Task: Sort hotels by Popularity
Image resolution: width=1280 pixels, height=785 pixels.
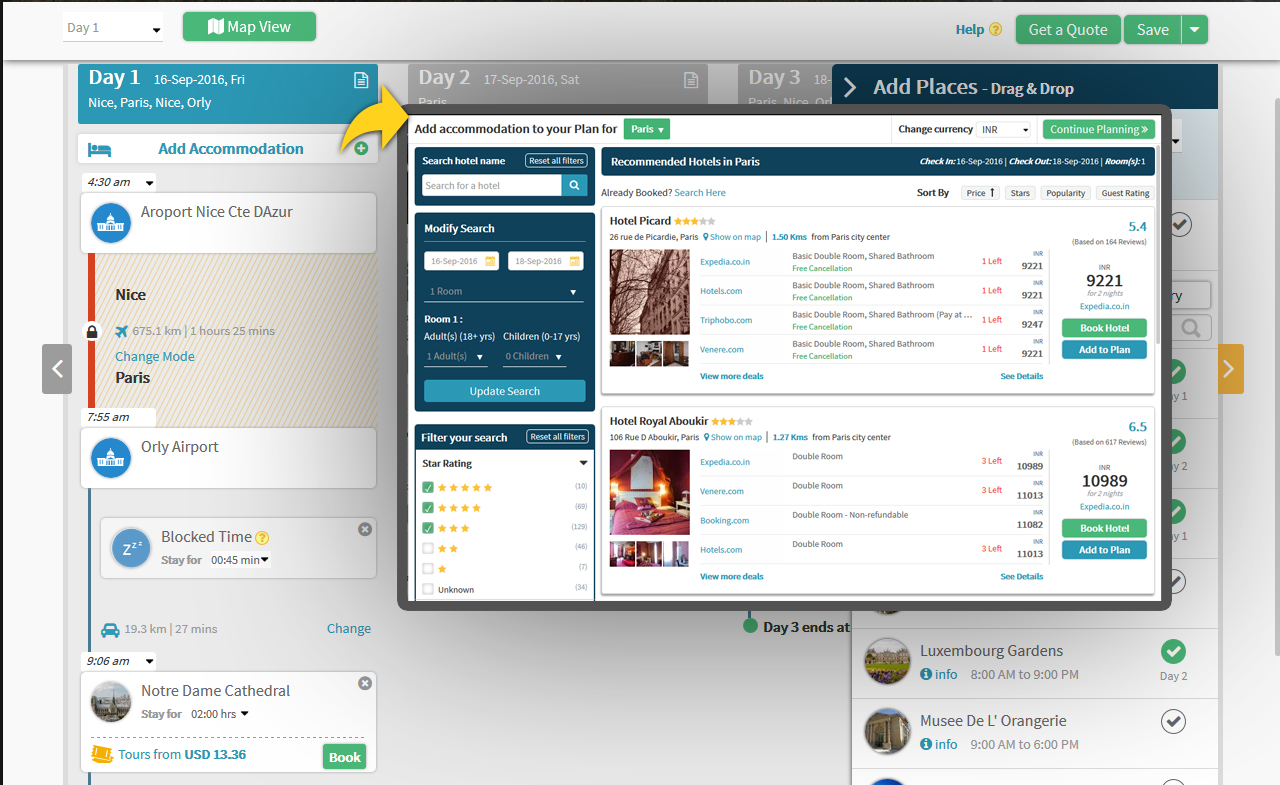Action: point(1065,193)
